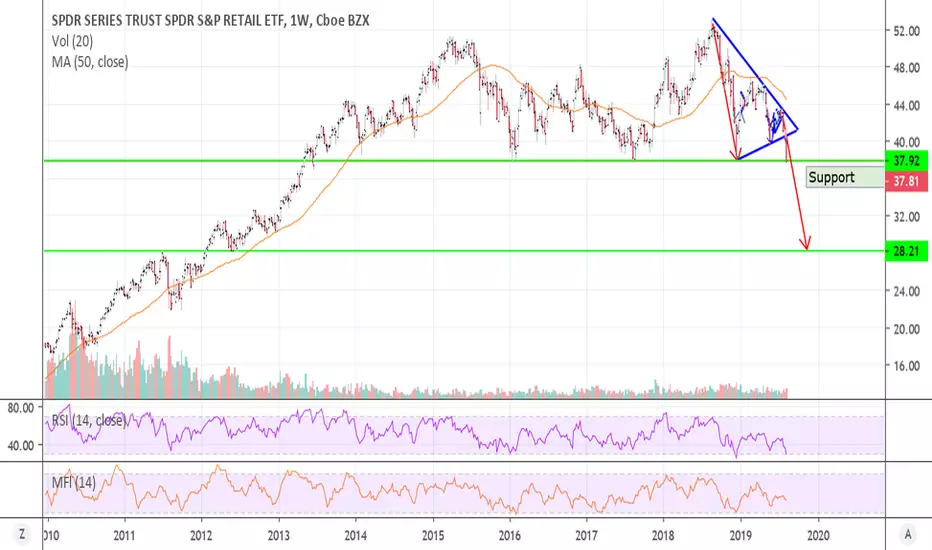Image resolution: width=932 pixels, height=550 pixels.
Task: Click the 40.00 main price axis value
Action: [x=906, y=142]
